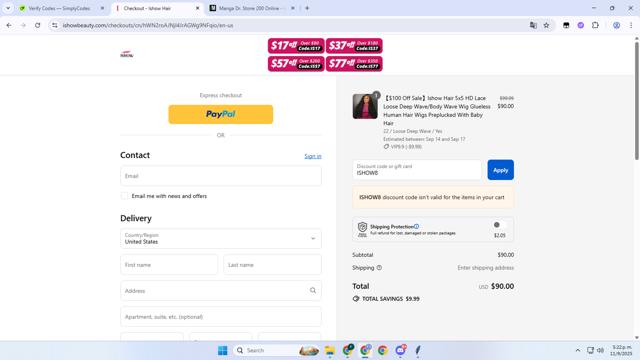Screen dimensions: 640x360
Task: Open the tab search dropdown arrow
Action: pos(8,8)
